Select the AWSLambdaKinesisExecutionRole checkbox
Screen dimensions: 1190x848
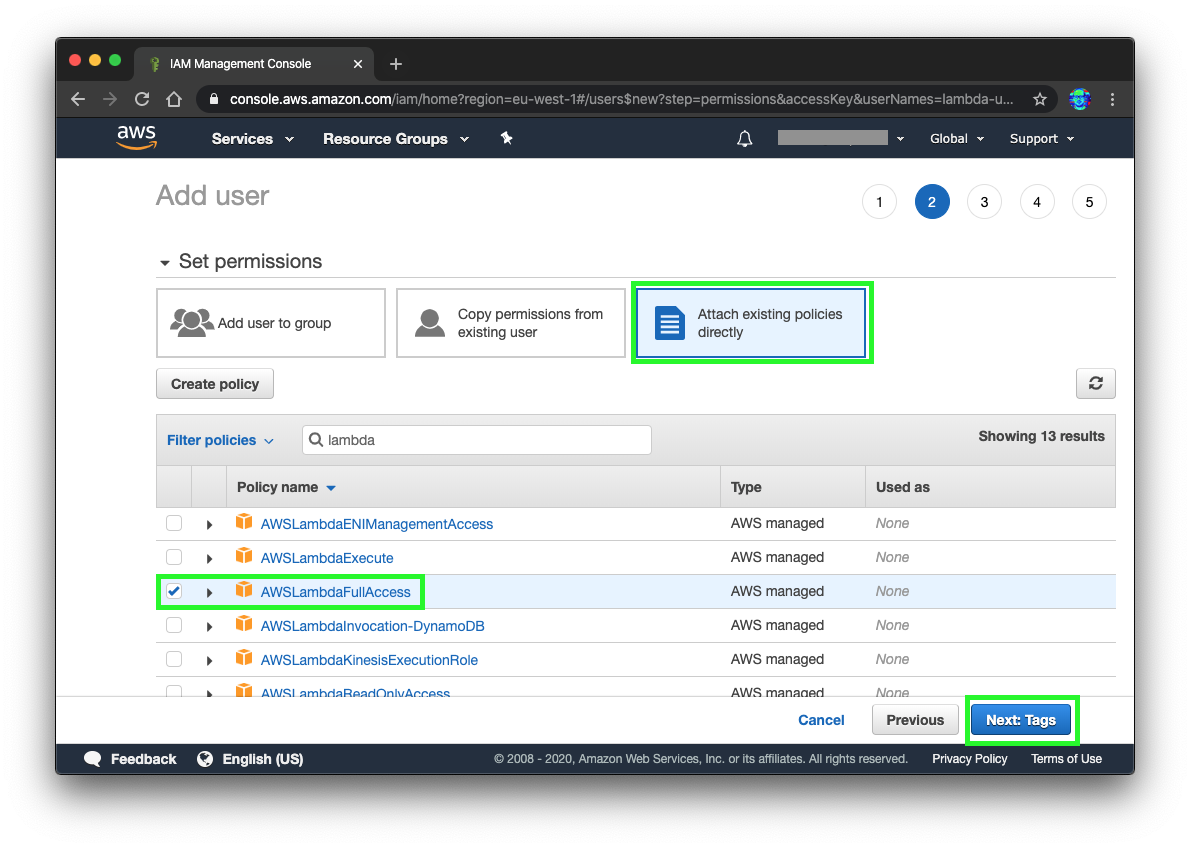point(174,659)
